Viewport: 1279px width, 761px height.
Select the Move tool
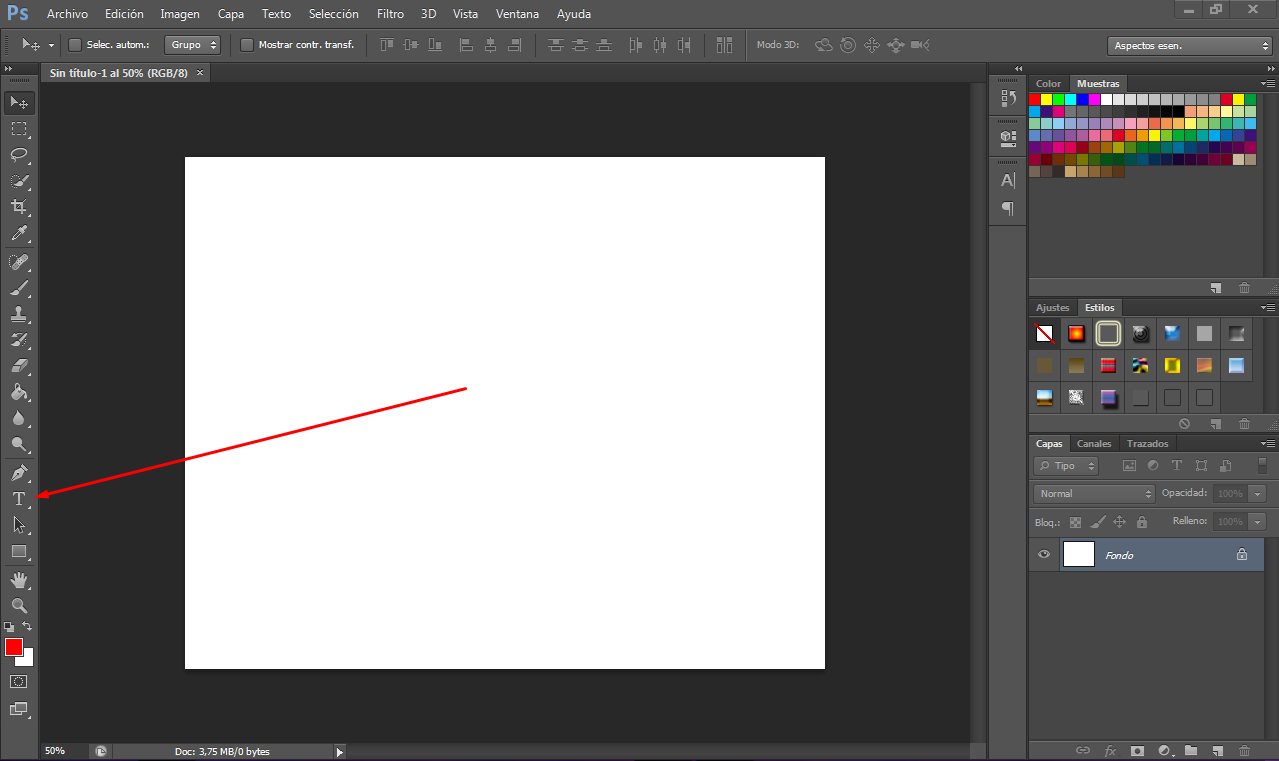19,102
